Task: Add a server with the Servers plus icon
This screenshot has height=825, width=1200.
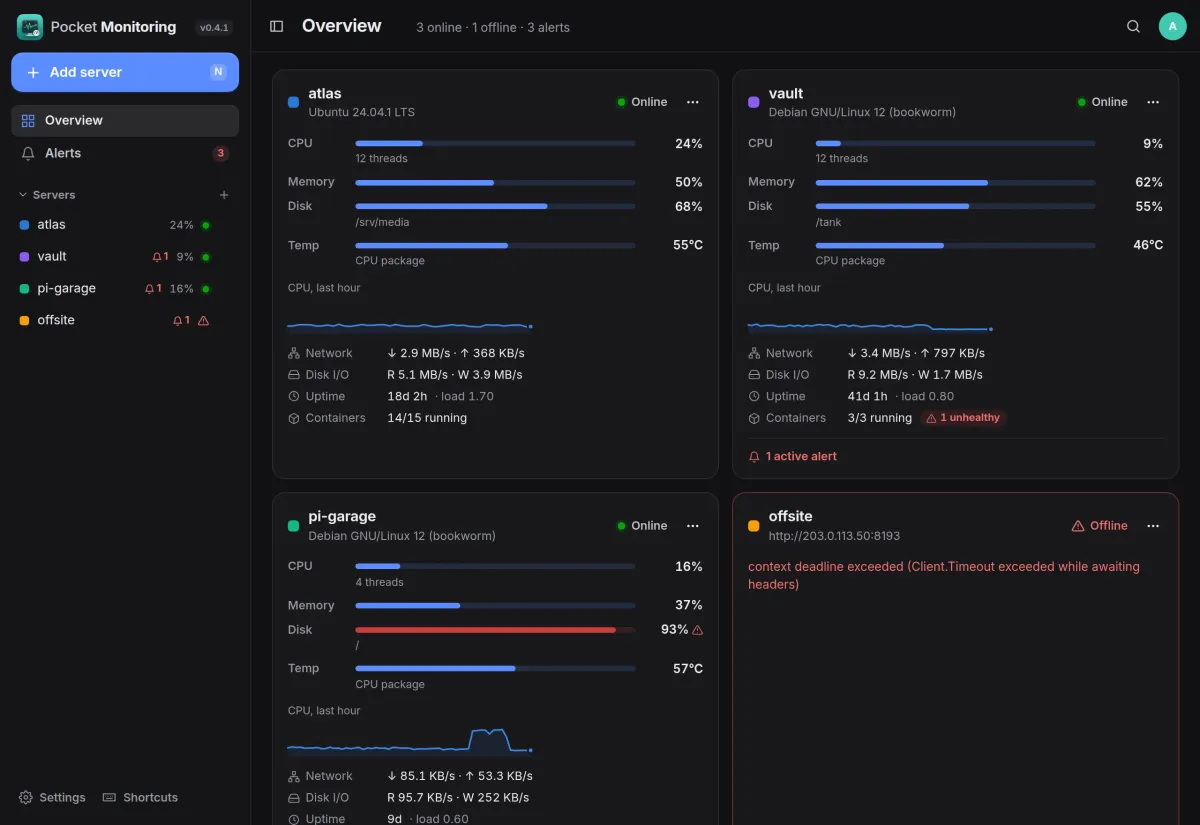Action: (224, 195)
